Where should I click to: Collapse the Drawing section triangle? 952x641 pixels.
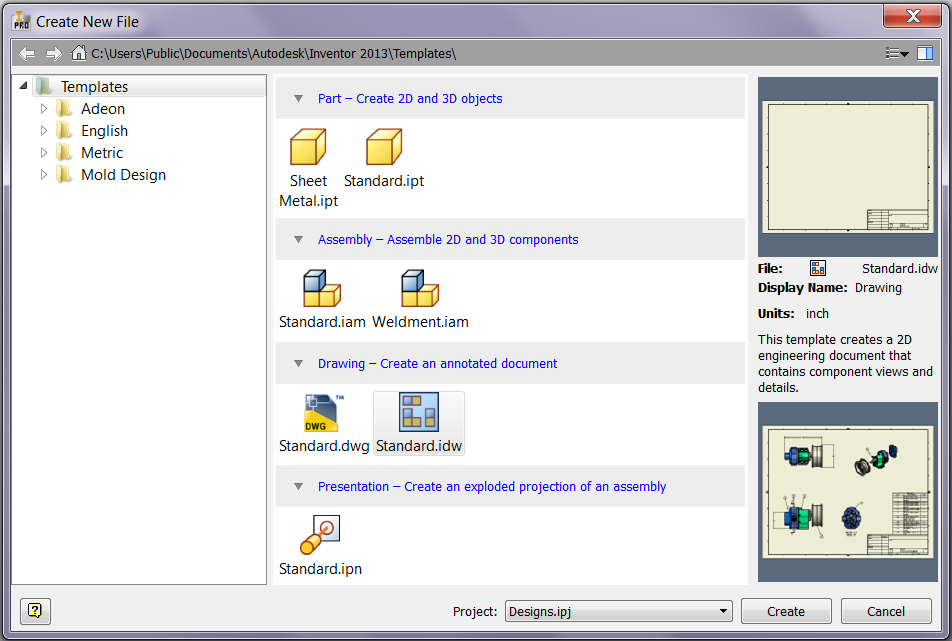pos(298,364)
